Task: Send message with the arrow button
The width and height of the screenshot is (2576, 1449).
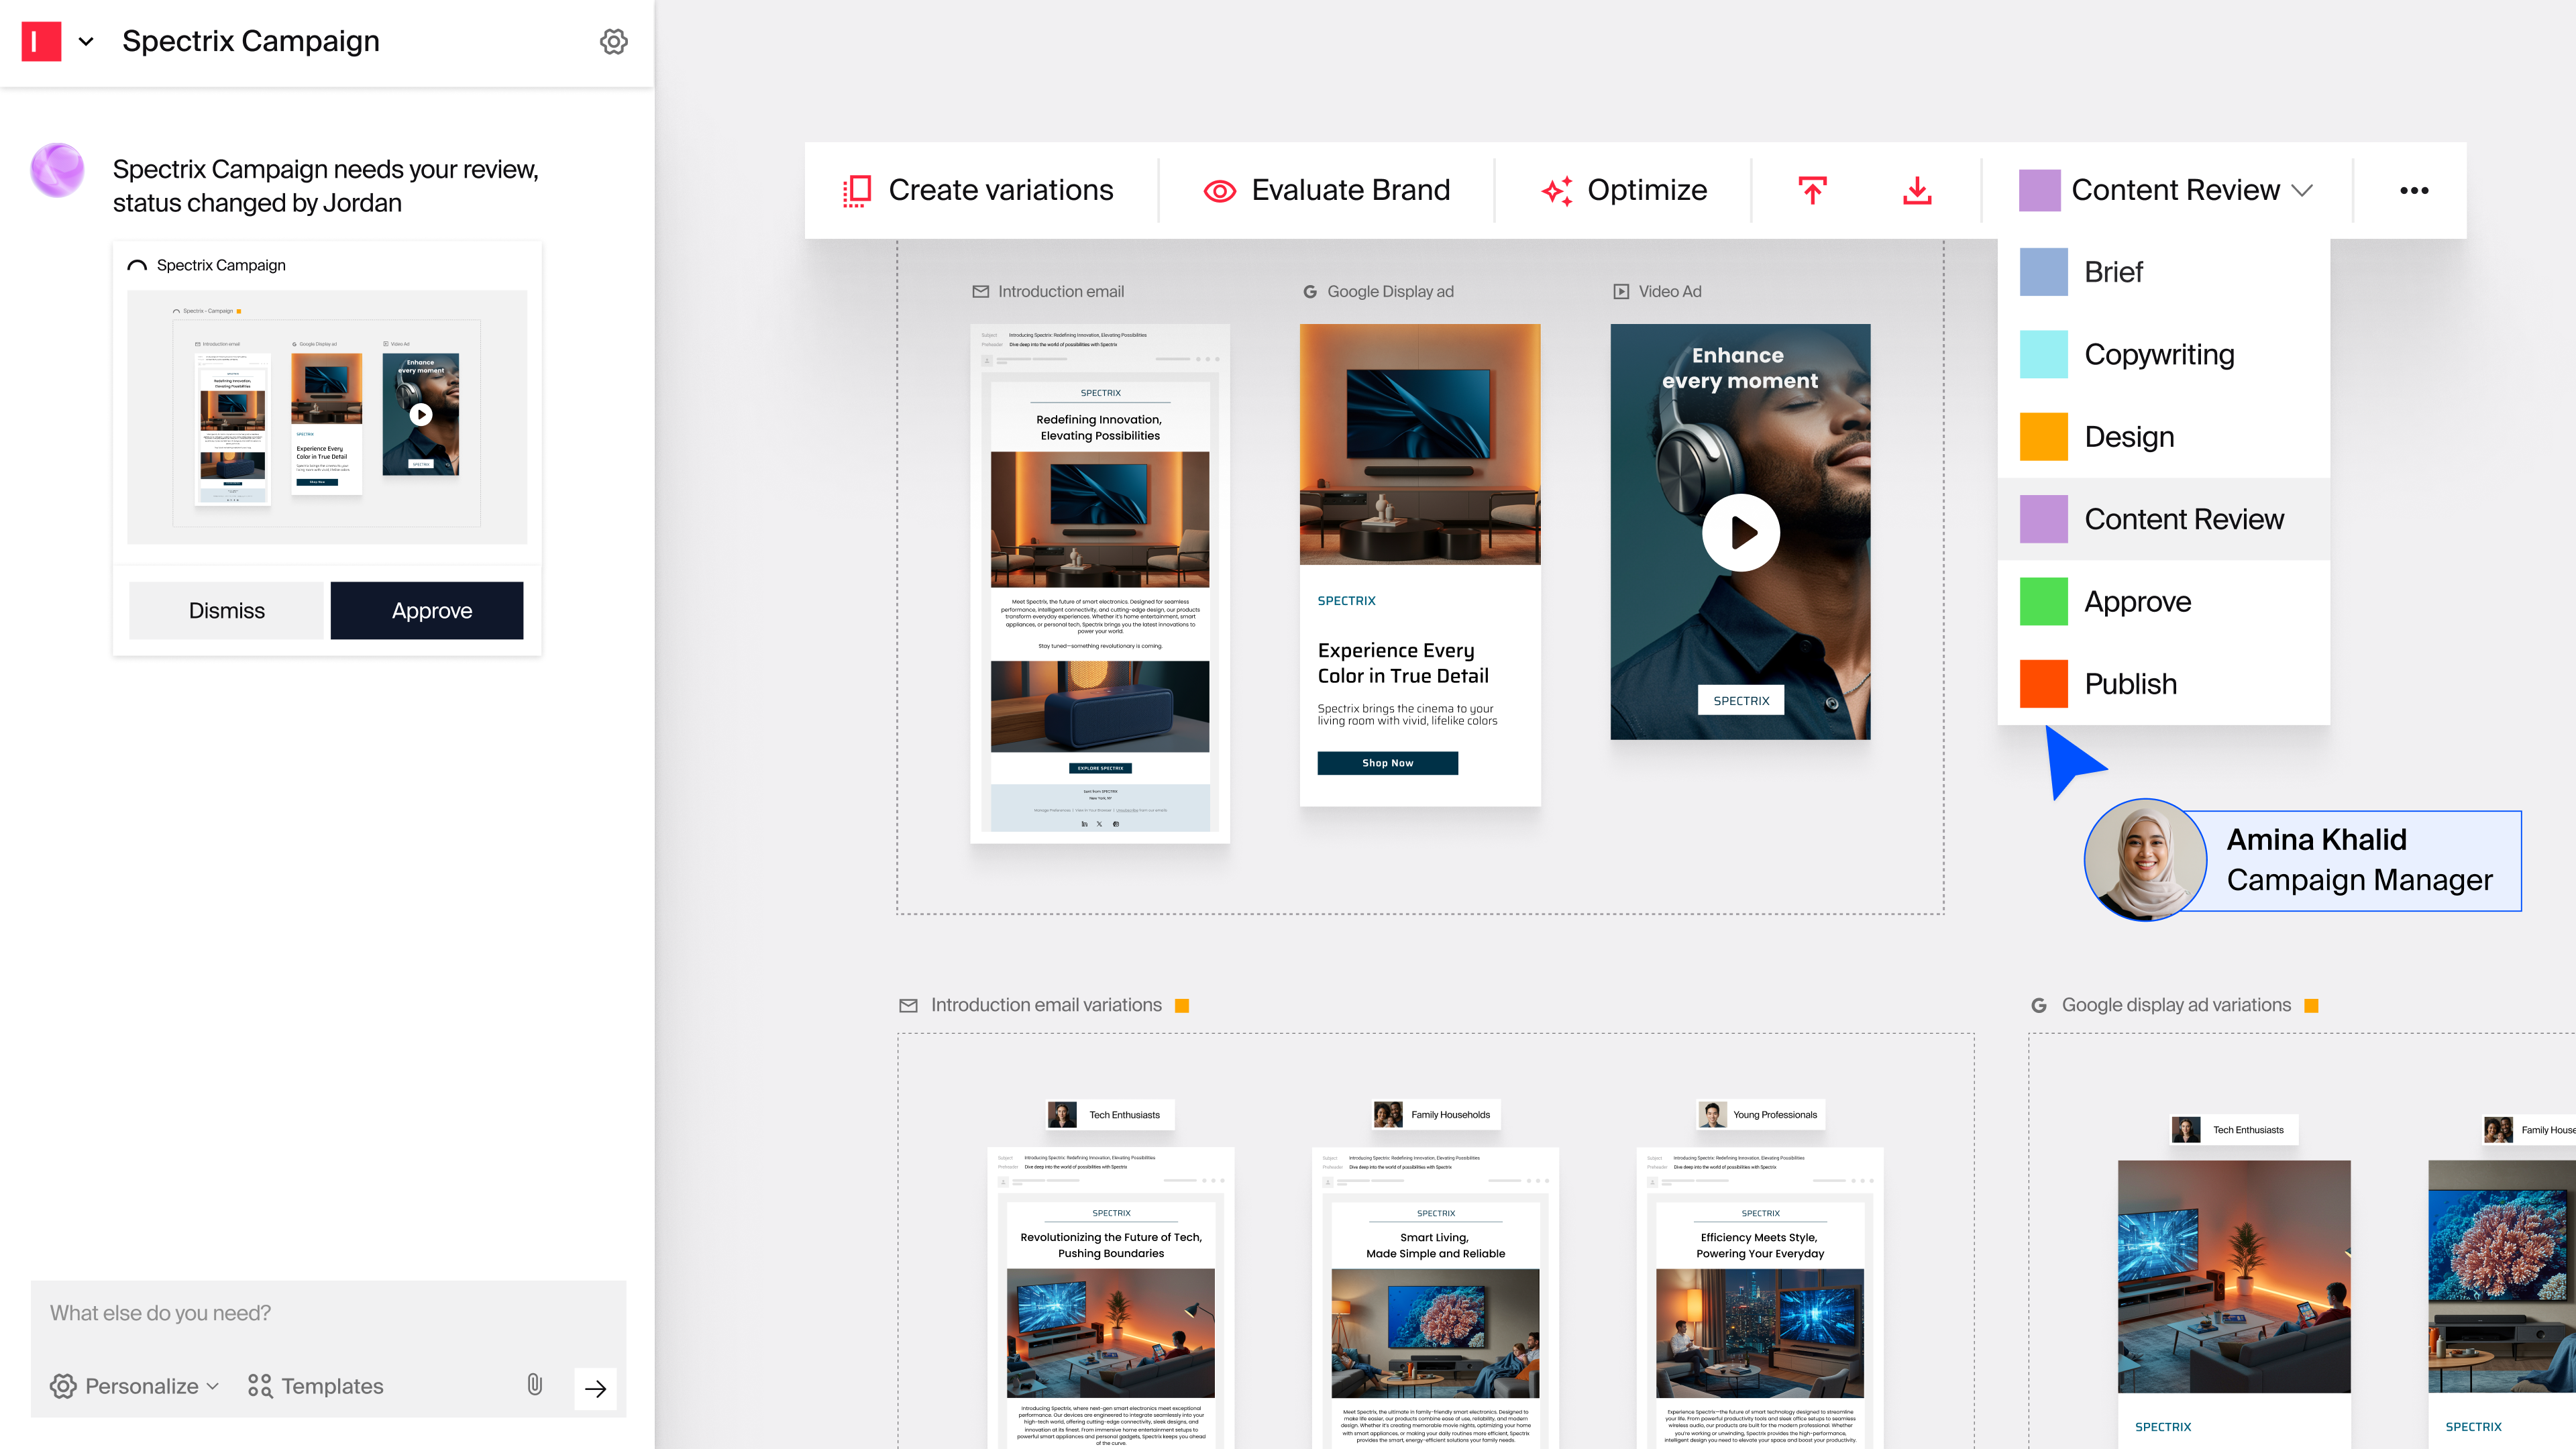Action: tap(595, 1388)
